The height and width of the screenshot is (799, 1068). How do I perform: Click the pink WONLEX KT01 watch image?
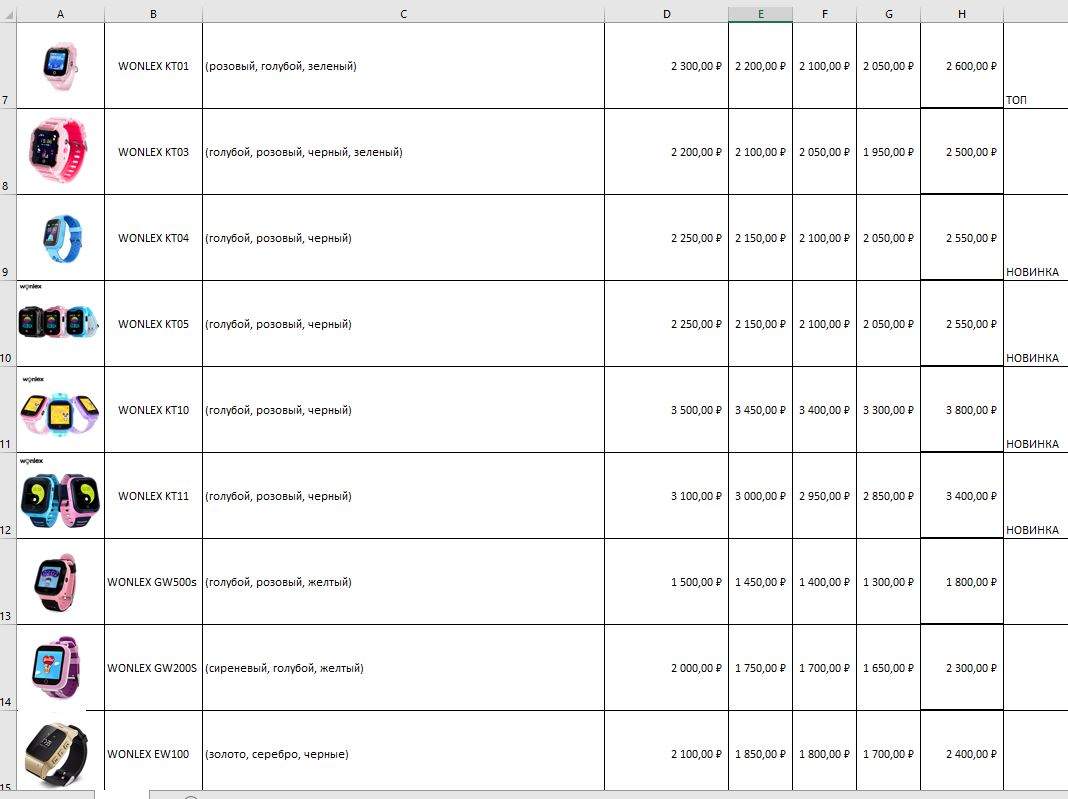[61, 65]
